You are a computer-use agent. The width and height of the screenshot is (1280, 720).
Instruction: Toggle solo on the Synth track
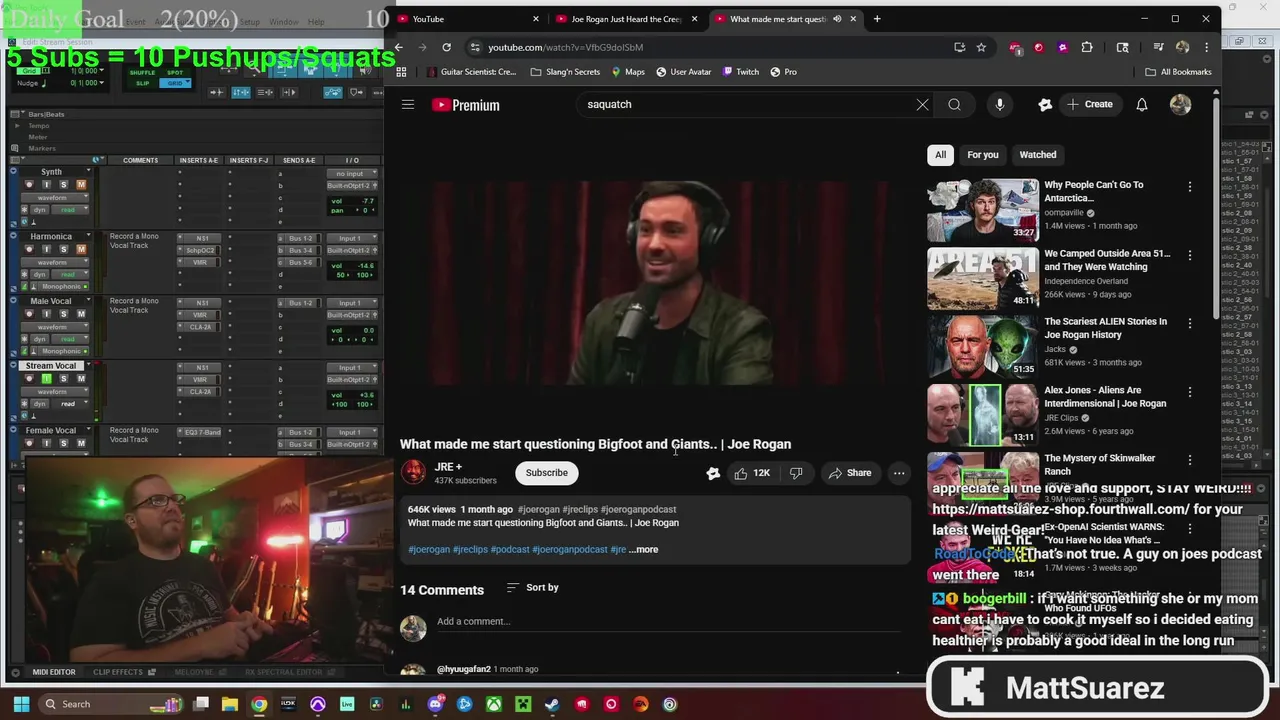point(63,184)
